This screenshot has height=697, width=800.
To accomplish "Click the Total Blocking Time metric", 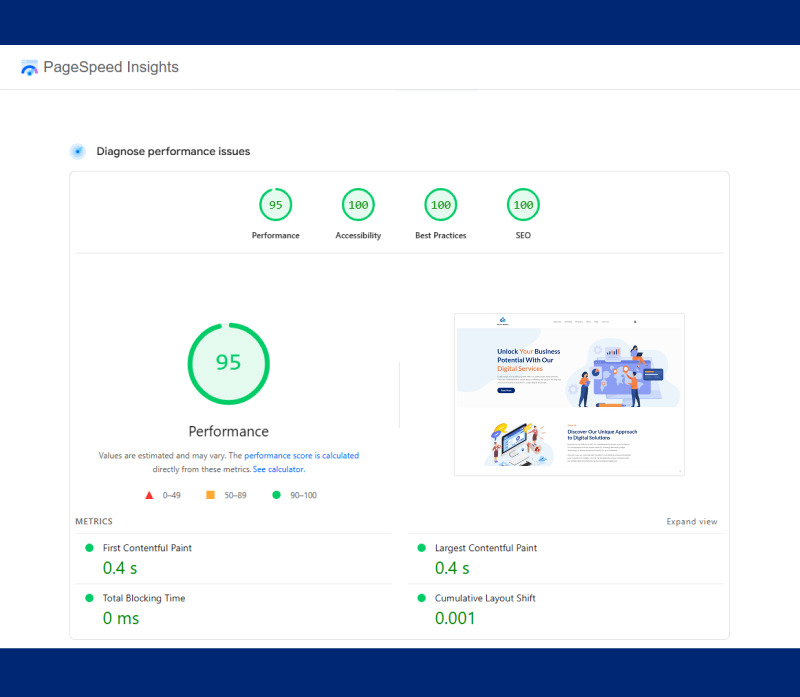I will tap(144, 598).
